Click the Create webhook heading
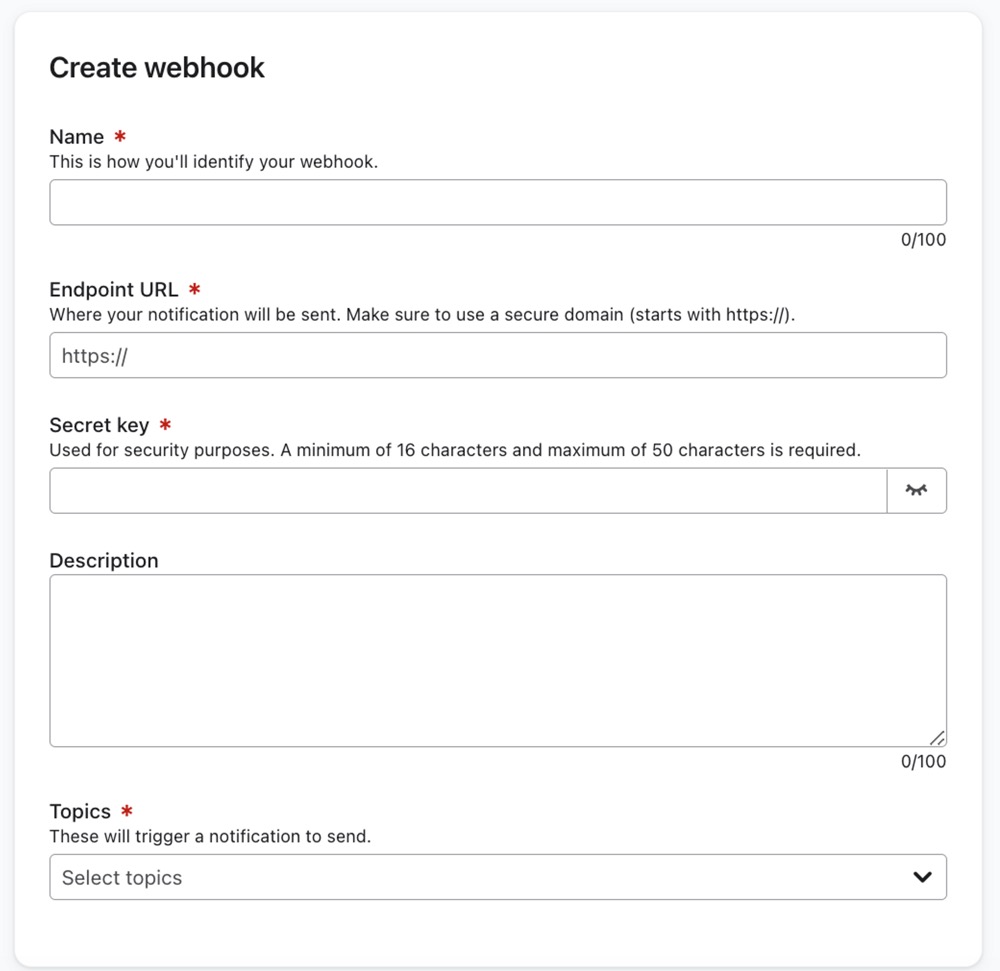 coord(156,67)
